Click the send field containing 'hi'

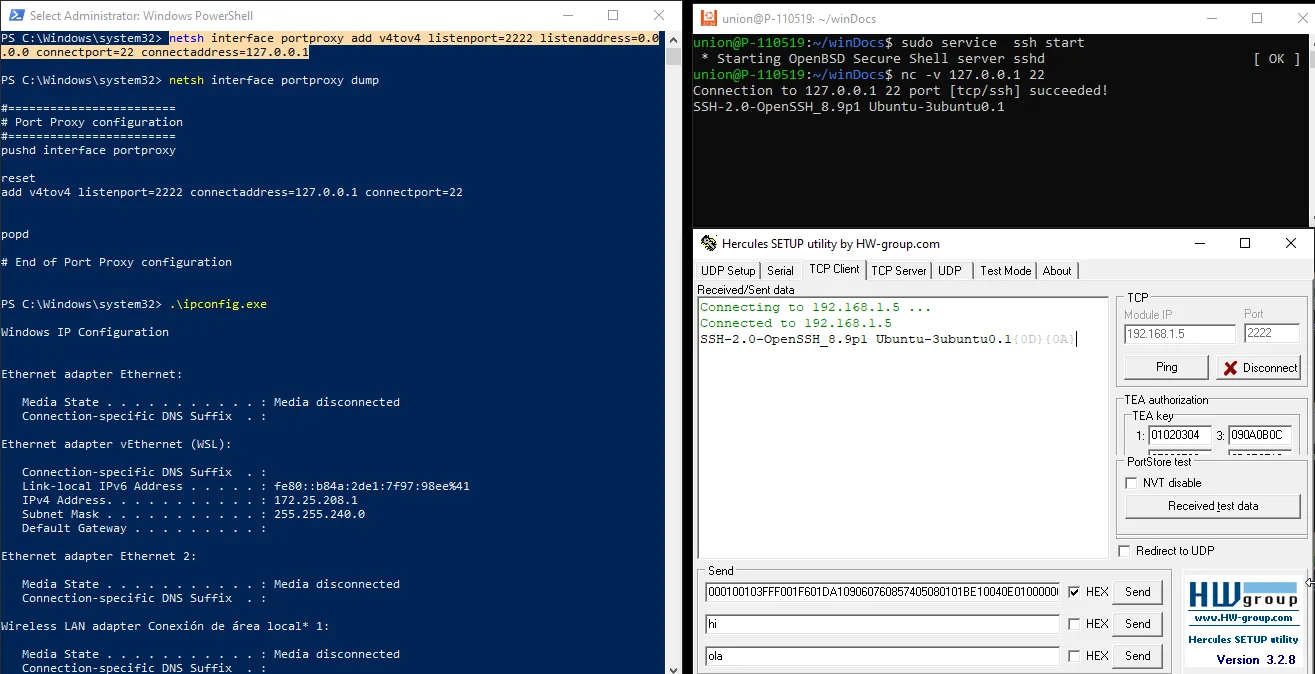pos(882,624)
